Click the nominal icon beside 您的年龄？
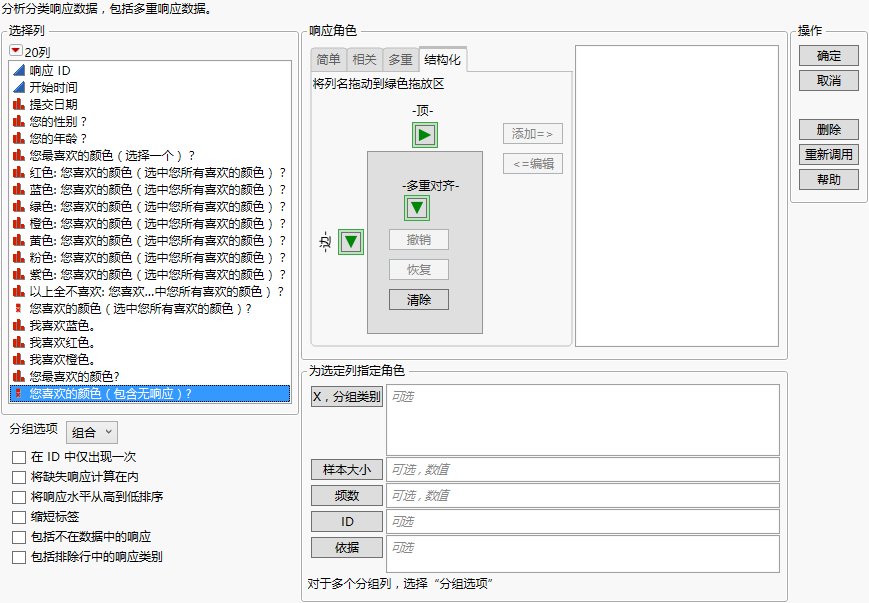 click(19, 139)
